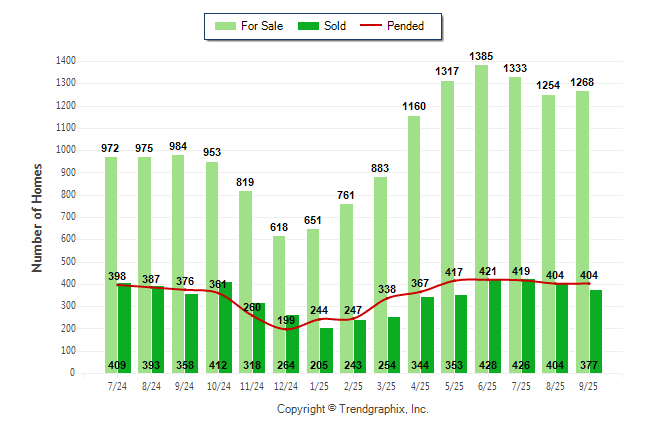The width and height of the screenshot is (646, 434).
Task: Click the Number of Homes axis title
Action: point(38,217)
